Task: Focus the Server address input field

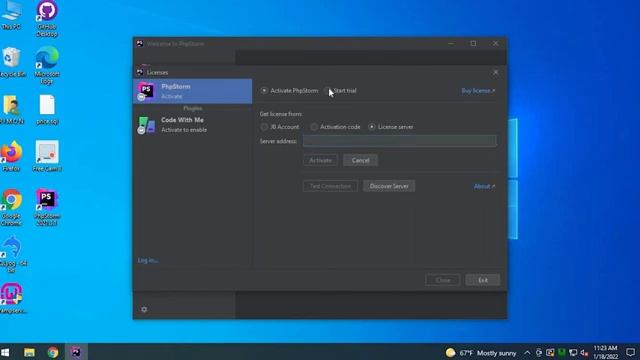Action: (x=400, y=141)
